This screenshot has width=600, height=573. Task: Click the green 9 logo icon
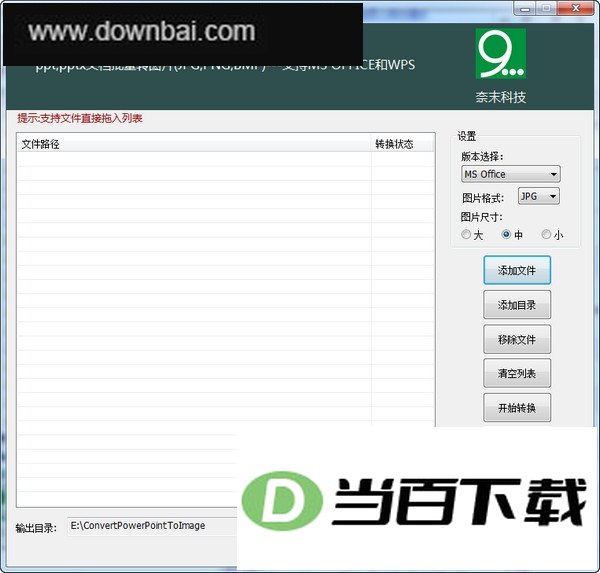pyautogui.click(x=501, y=54)
